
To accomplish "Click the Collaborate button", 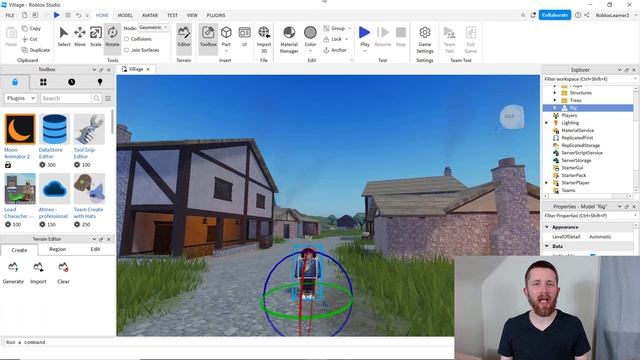I will coord(555,15).
